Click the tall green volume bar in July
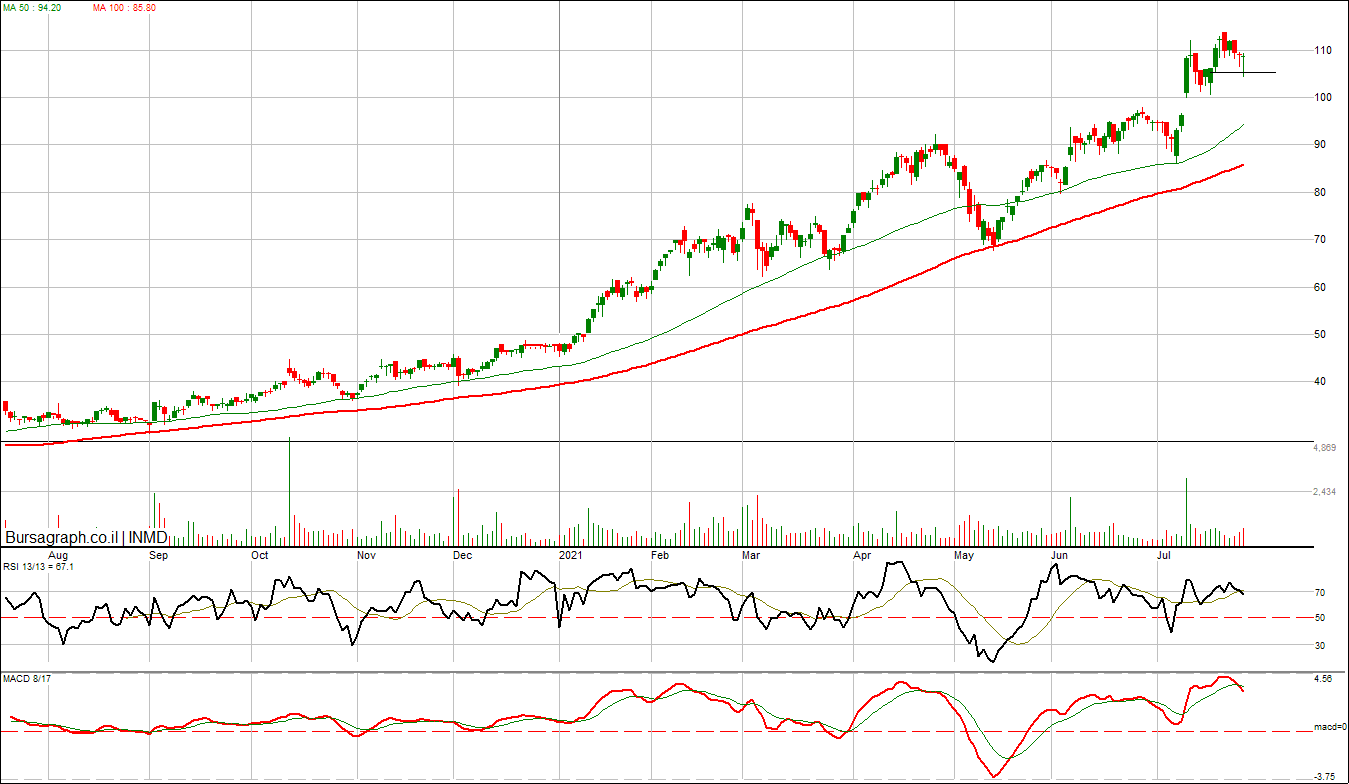This screenshot has height=784, width=1349. [1186, 512]
